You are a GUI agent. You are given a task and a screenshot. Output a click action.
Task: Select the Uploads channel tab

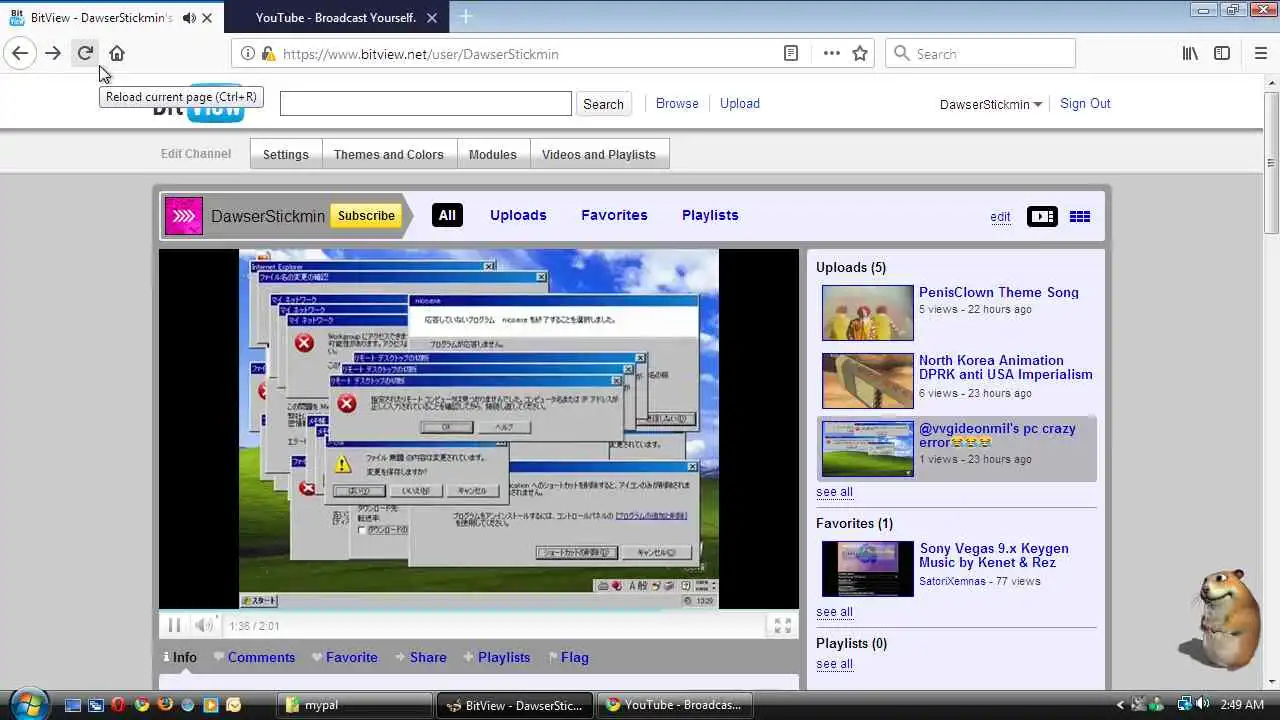pos(518,215)
